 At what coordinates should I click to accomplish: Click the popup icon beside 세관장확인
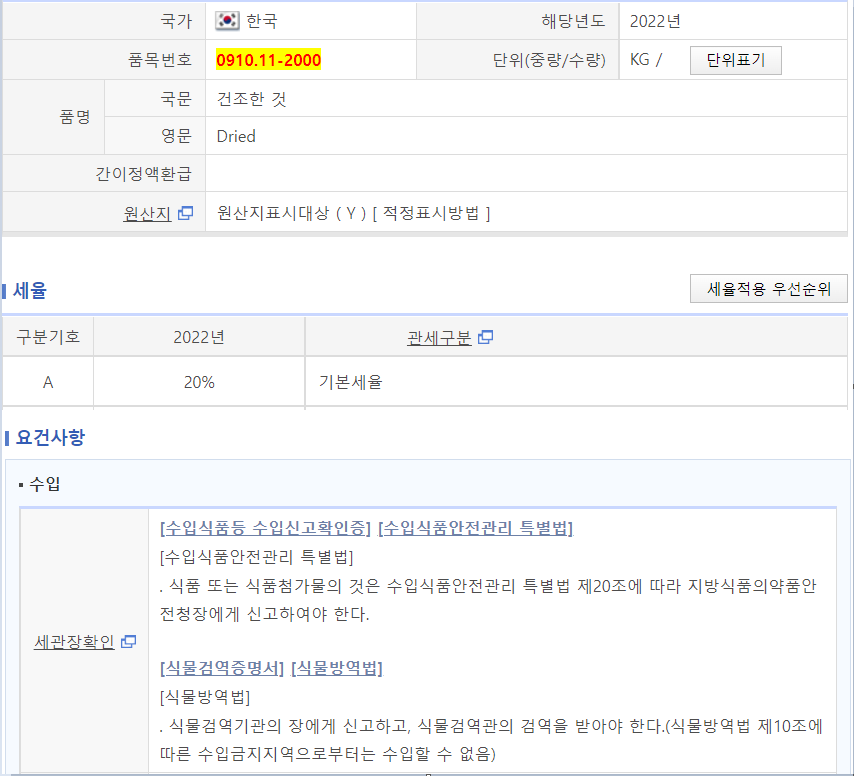click(x=128, y=642)
